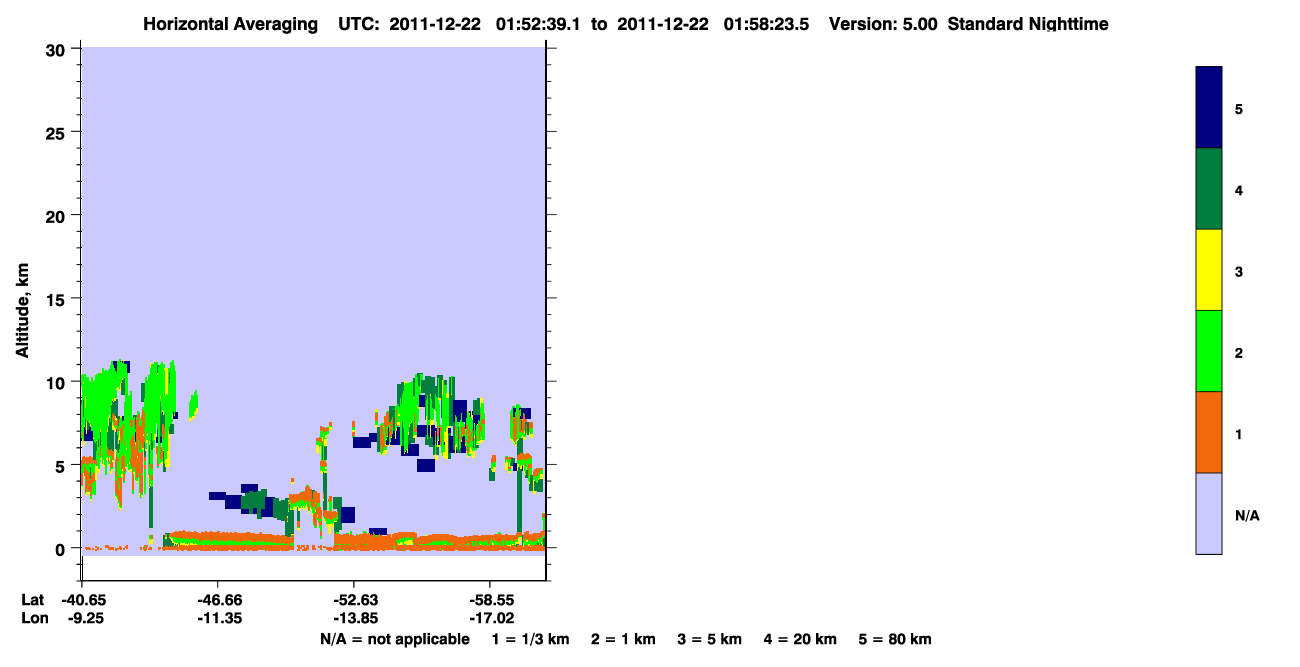Click the yellow colorbar segment labeled 3
The image size is (1300, 667).
click(1209, 270)
